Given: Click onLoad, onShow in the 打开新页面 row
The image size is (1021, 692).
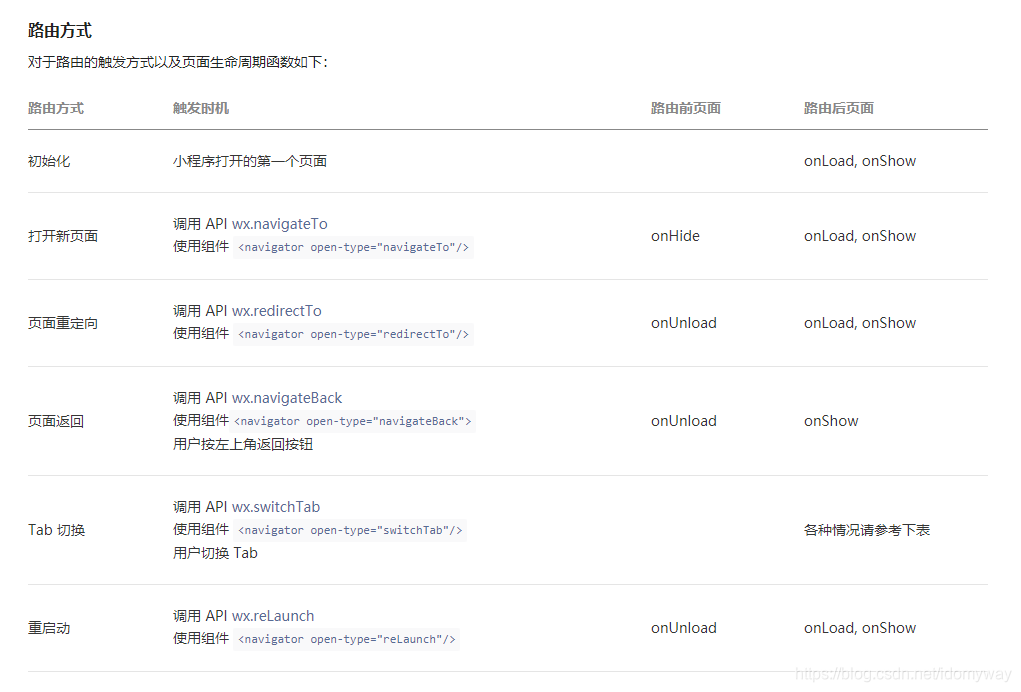Looking at the screenshot, I should point(860,236).
